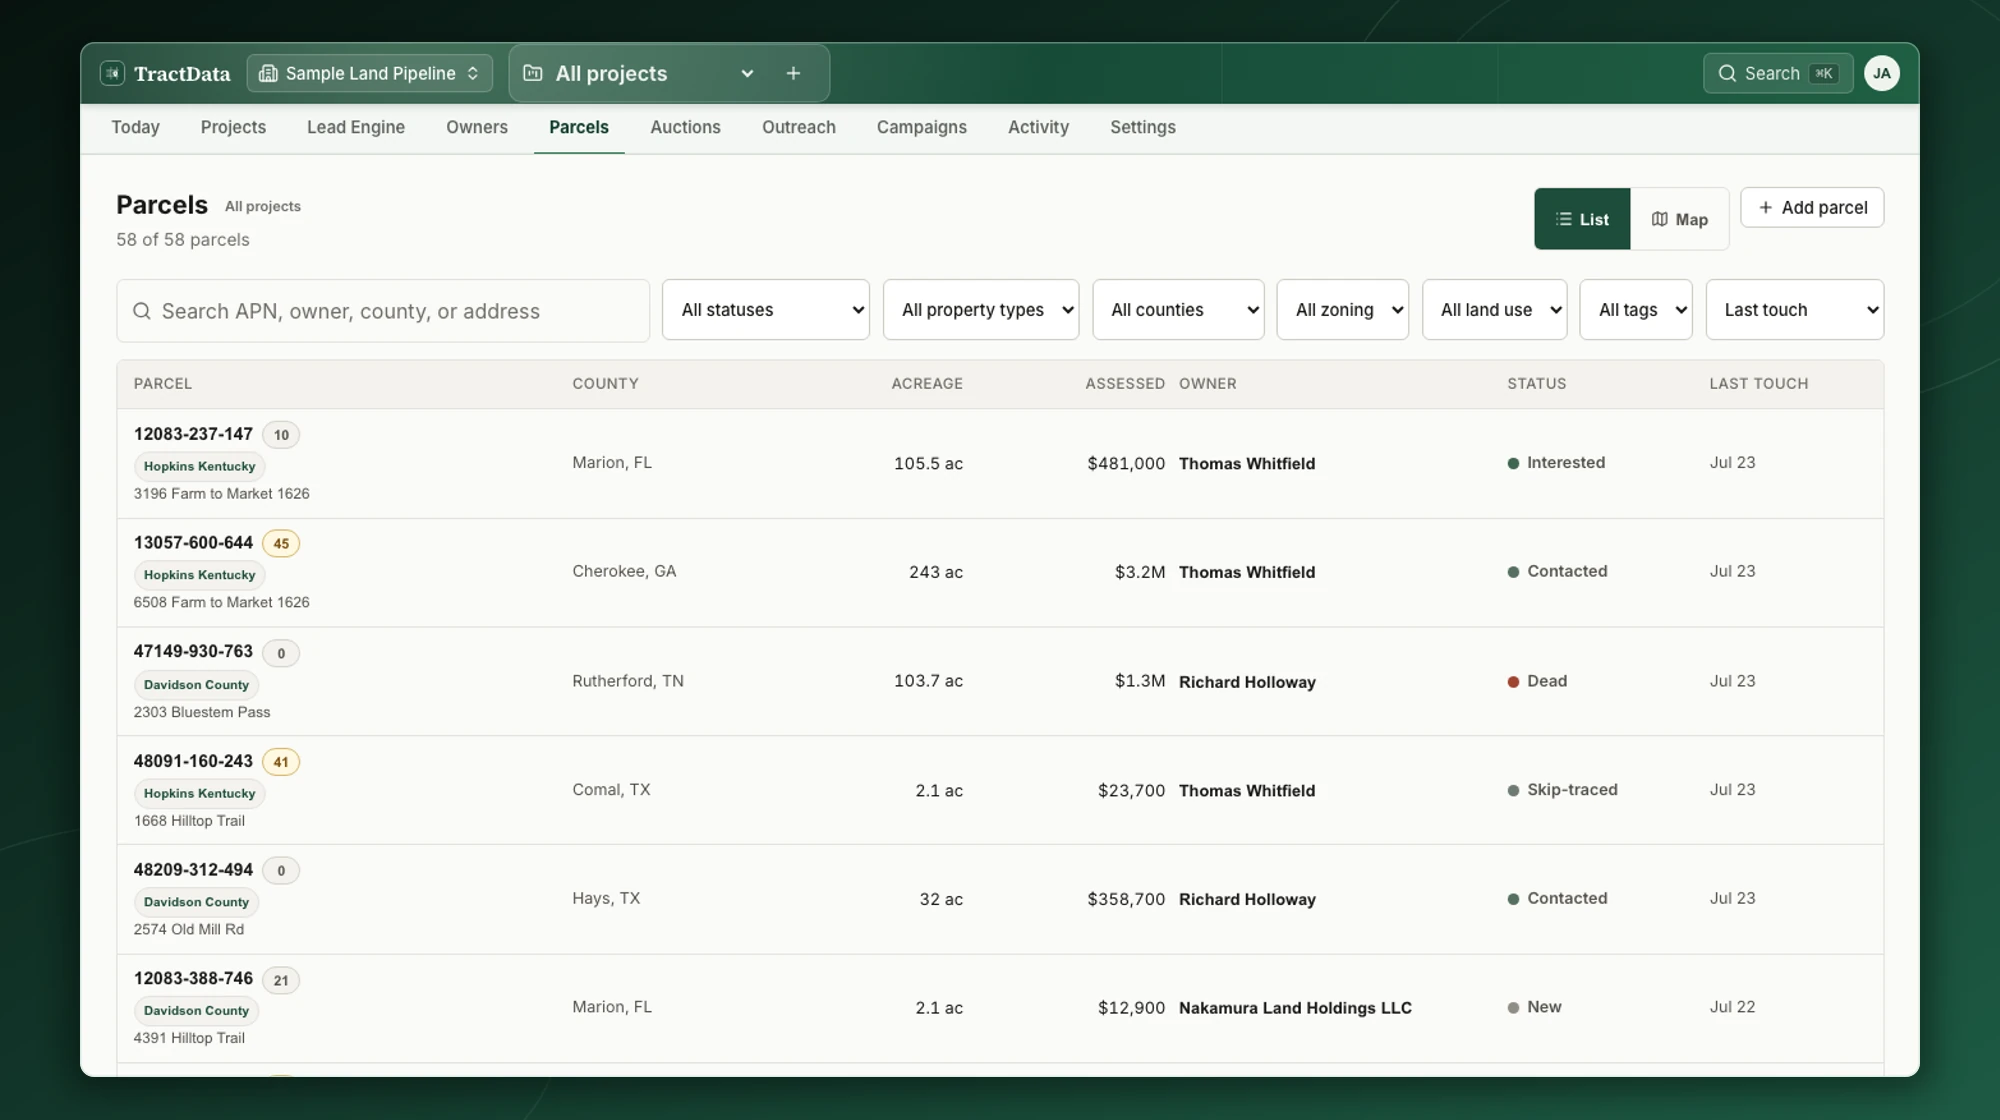The image size is (2000, 1120).
Task: Click the magnifier icon in top Search
Action: pos(1727,73)
